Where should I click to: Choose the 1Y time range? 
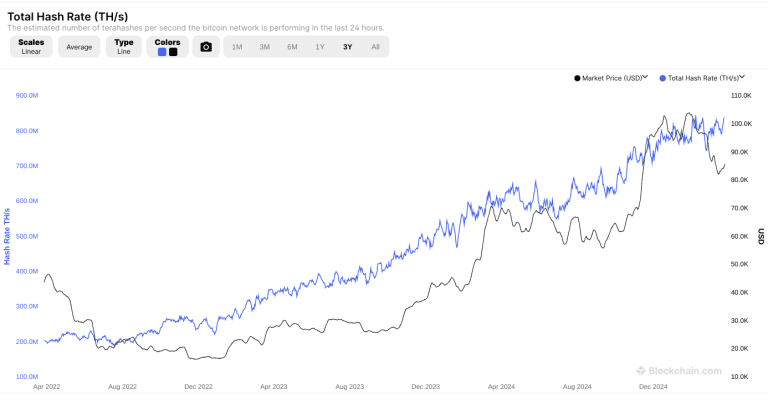coord(320,47)
